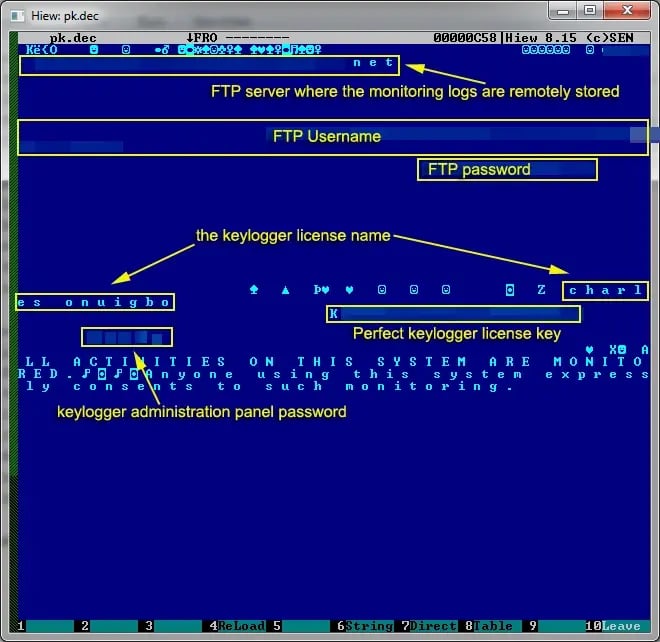The height and width of the screenshot is (642, 660).
Task: Click the pk.dec file name in the header
Action: (72, 37)
